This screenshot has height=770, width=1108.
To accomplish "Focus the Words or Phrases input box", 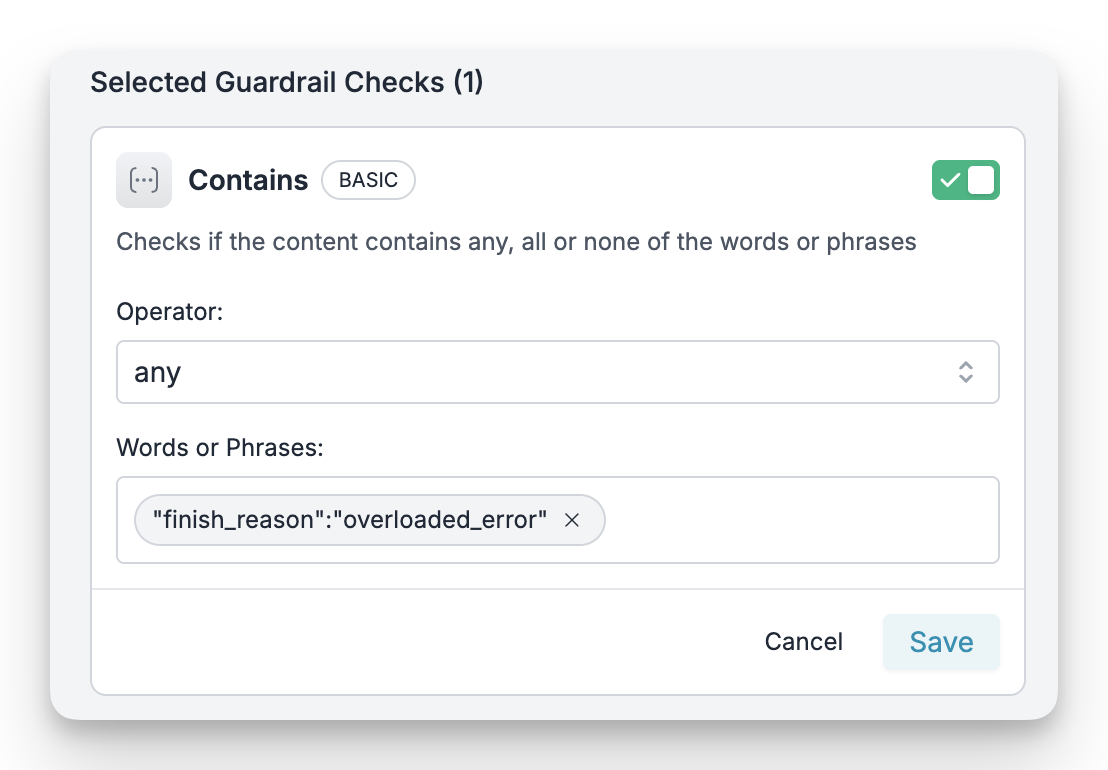I will pos(558,520).
